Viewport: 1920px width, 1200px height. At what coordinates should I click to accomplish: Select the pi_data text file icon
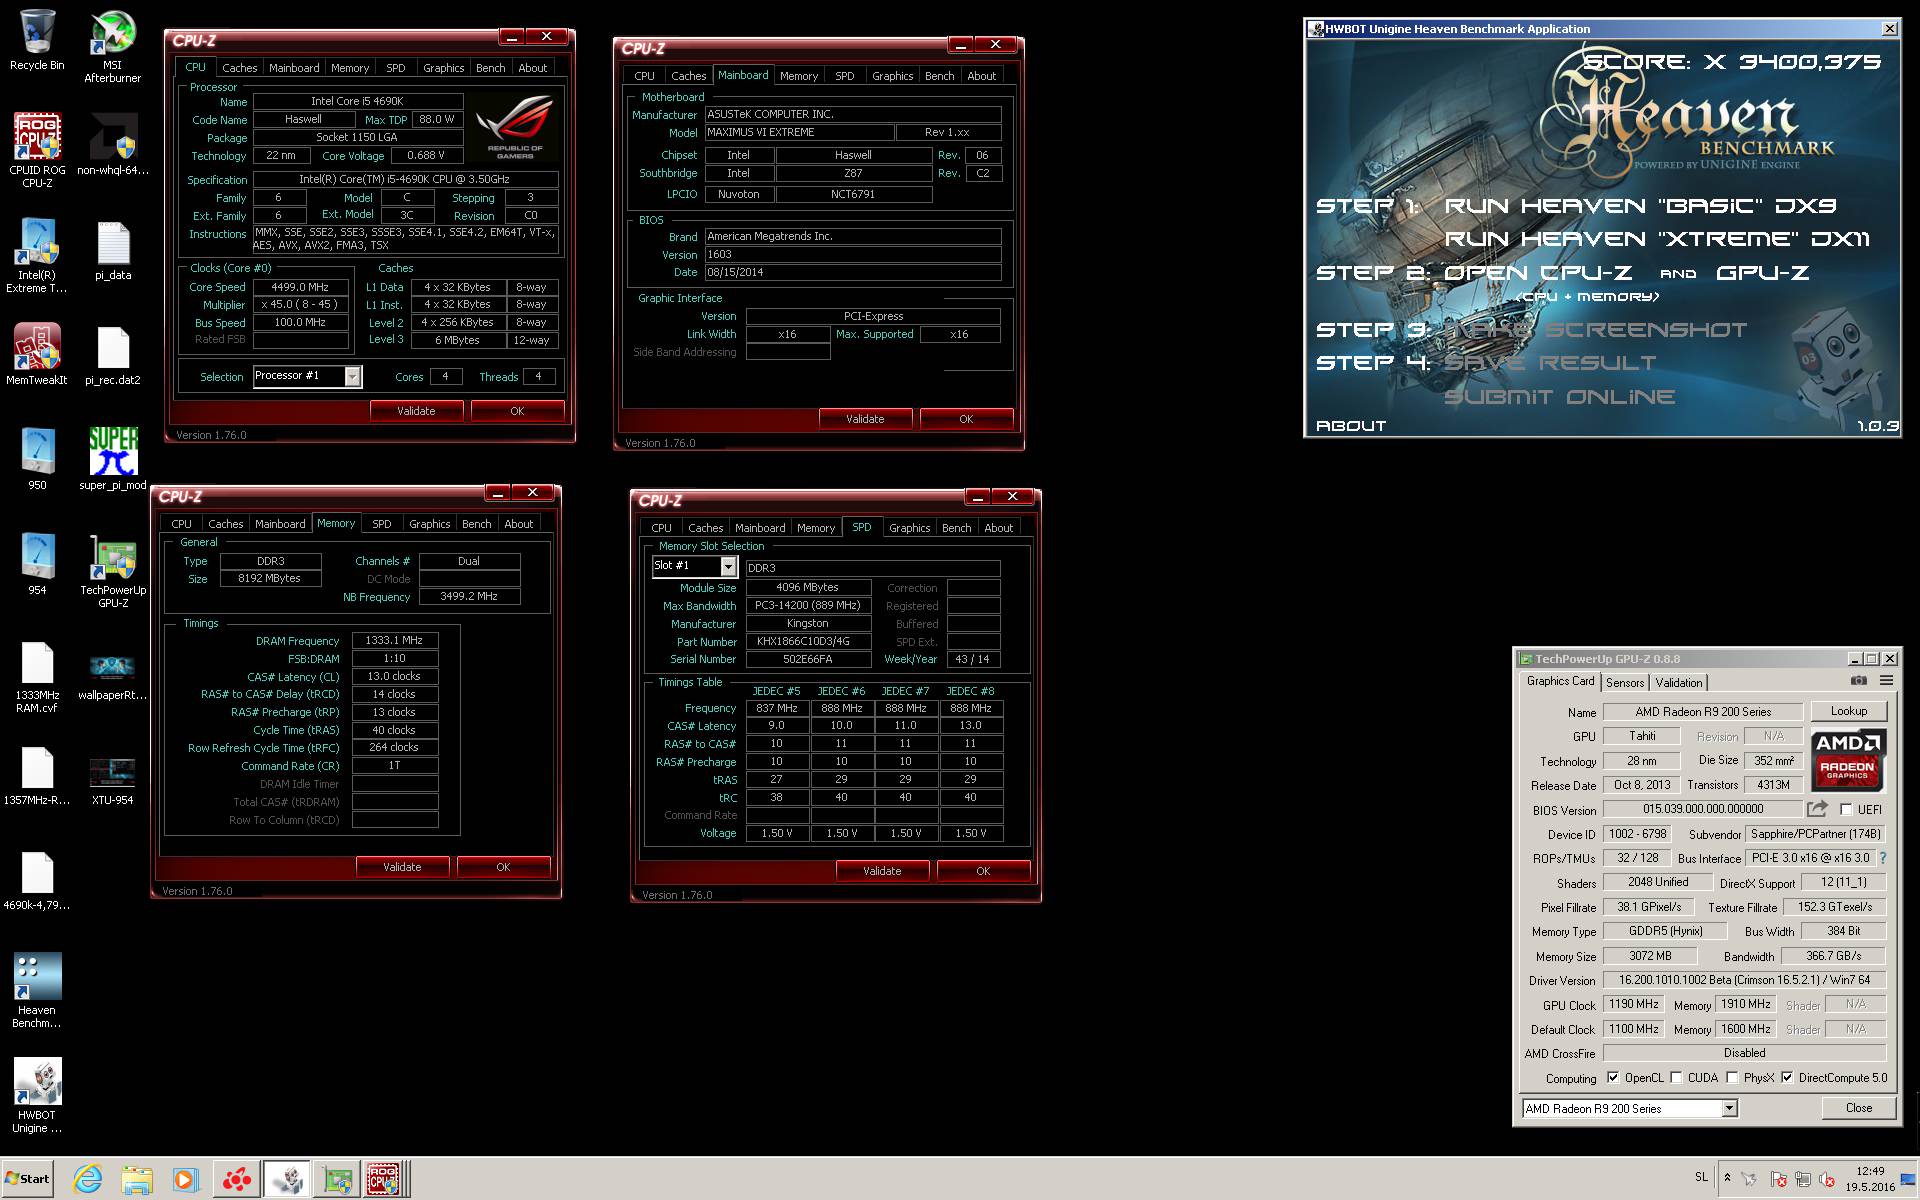tap(113, 251)
